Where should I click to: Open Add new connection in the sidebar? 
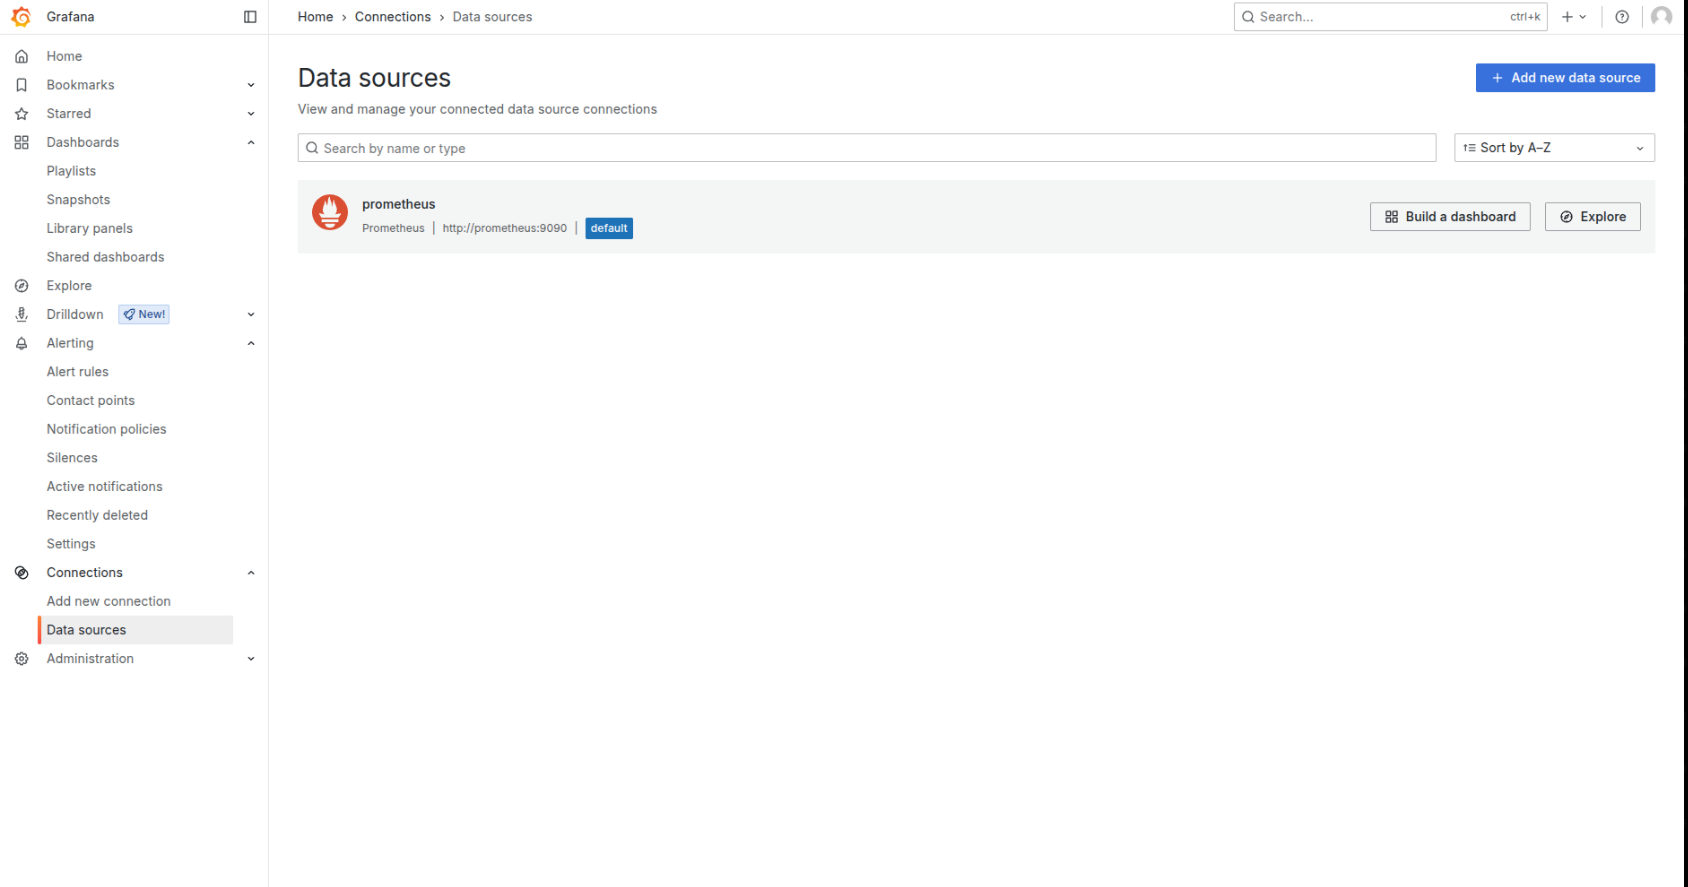pos(108,602)
